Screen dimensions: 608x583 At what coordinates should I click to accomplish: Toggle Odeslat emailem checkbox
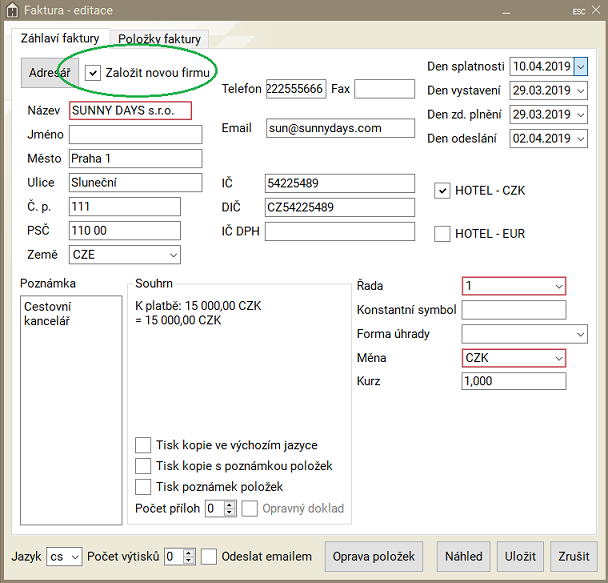tap(209, 556)
